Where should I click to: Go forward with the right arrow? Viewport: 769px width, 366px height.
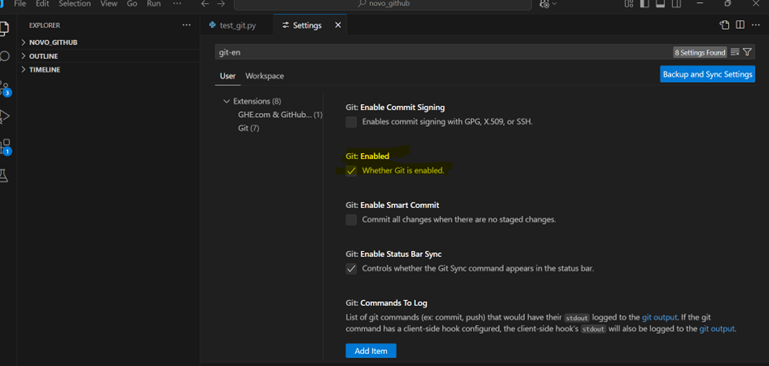pos(221,4)
